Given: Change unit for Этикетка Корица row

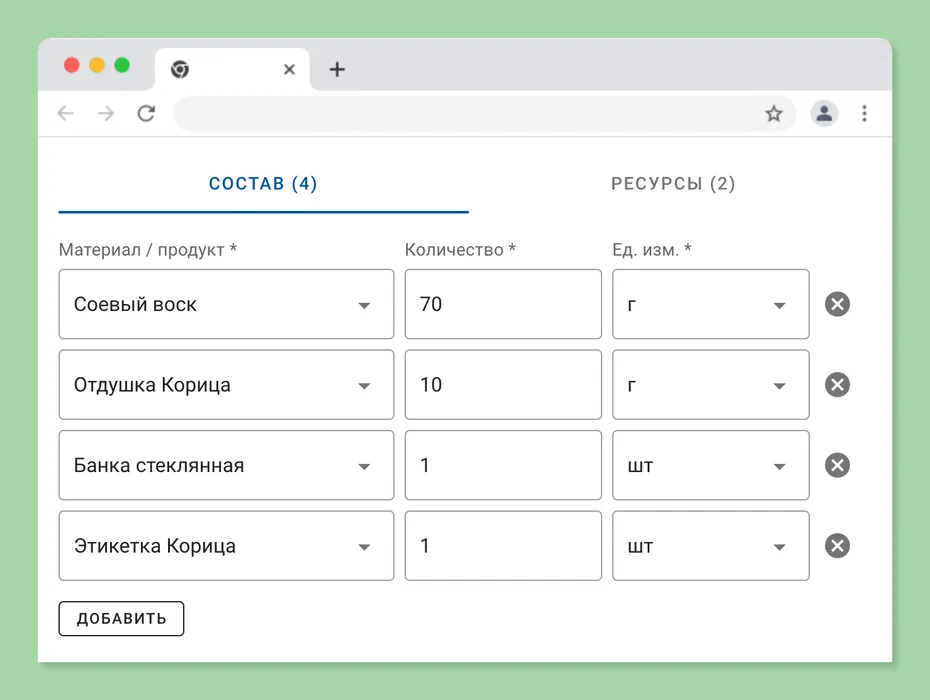Looking at the screenshot, I should [x=711, y=546].
